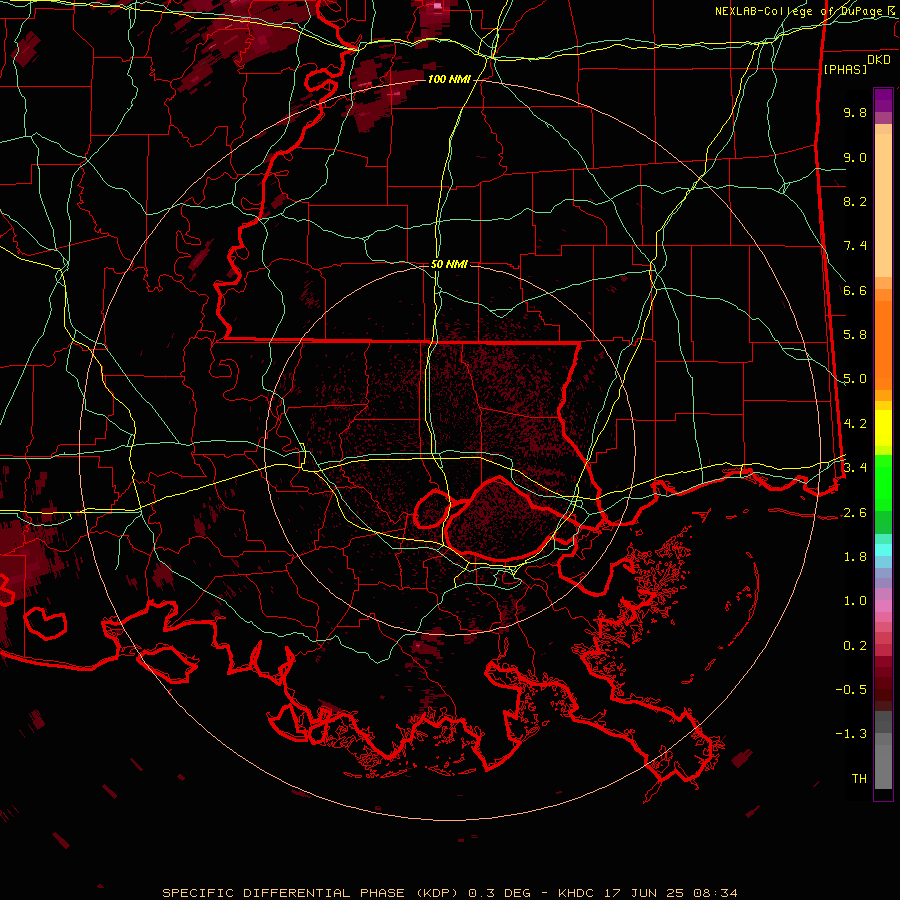Click the 1.0 value on the scale
This screenshot has width=900, height=900.
point(855,601)
